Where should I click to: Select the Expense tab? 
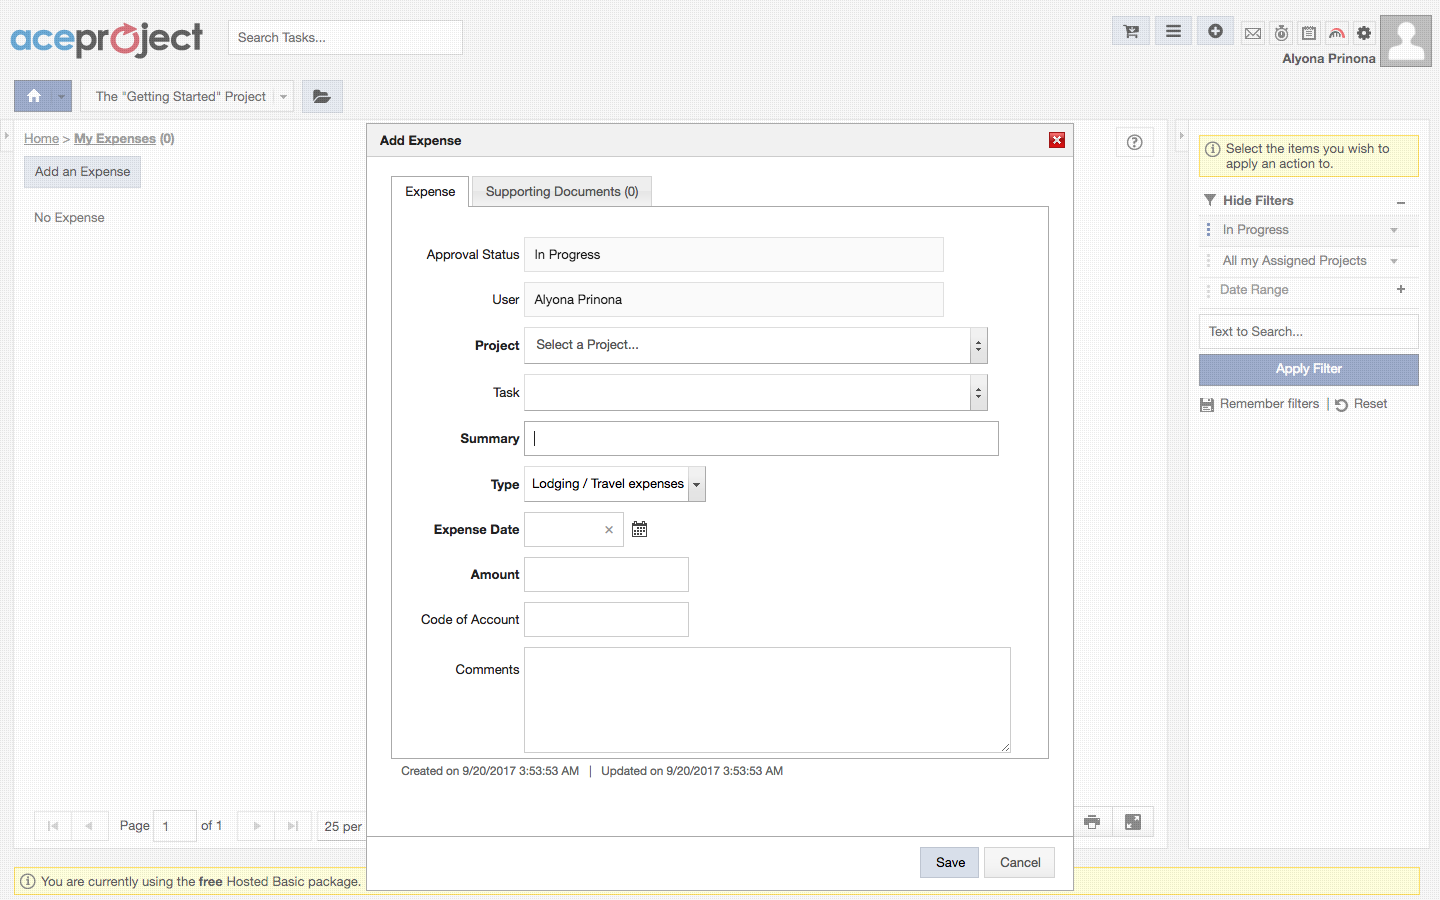coord(430,192)
